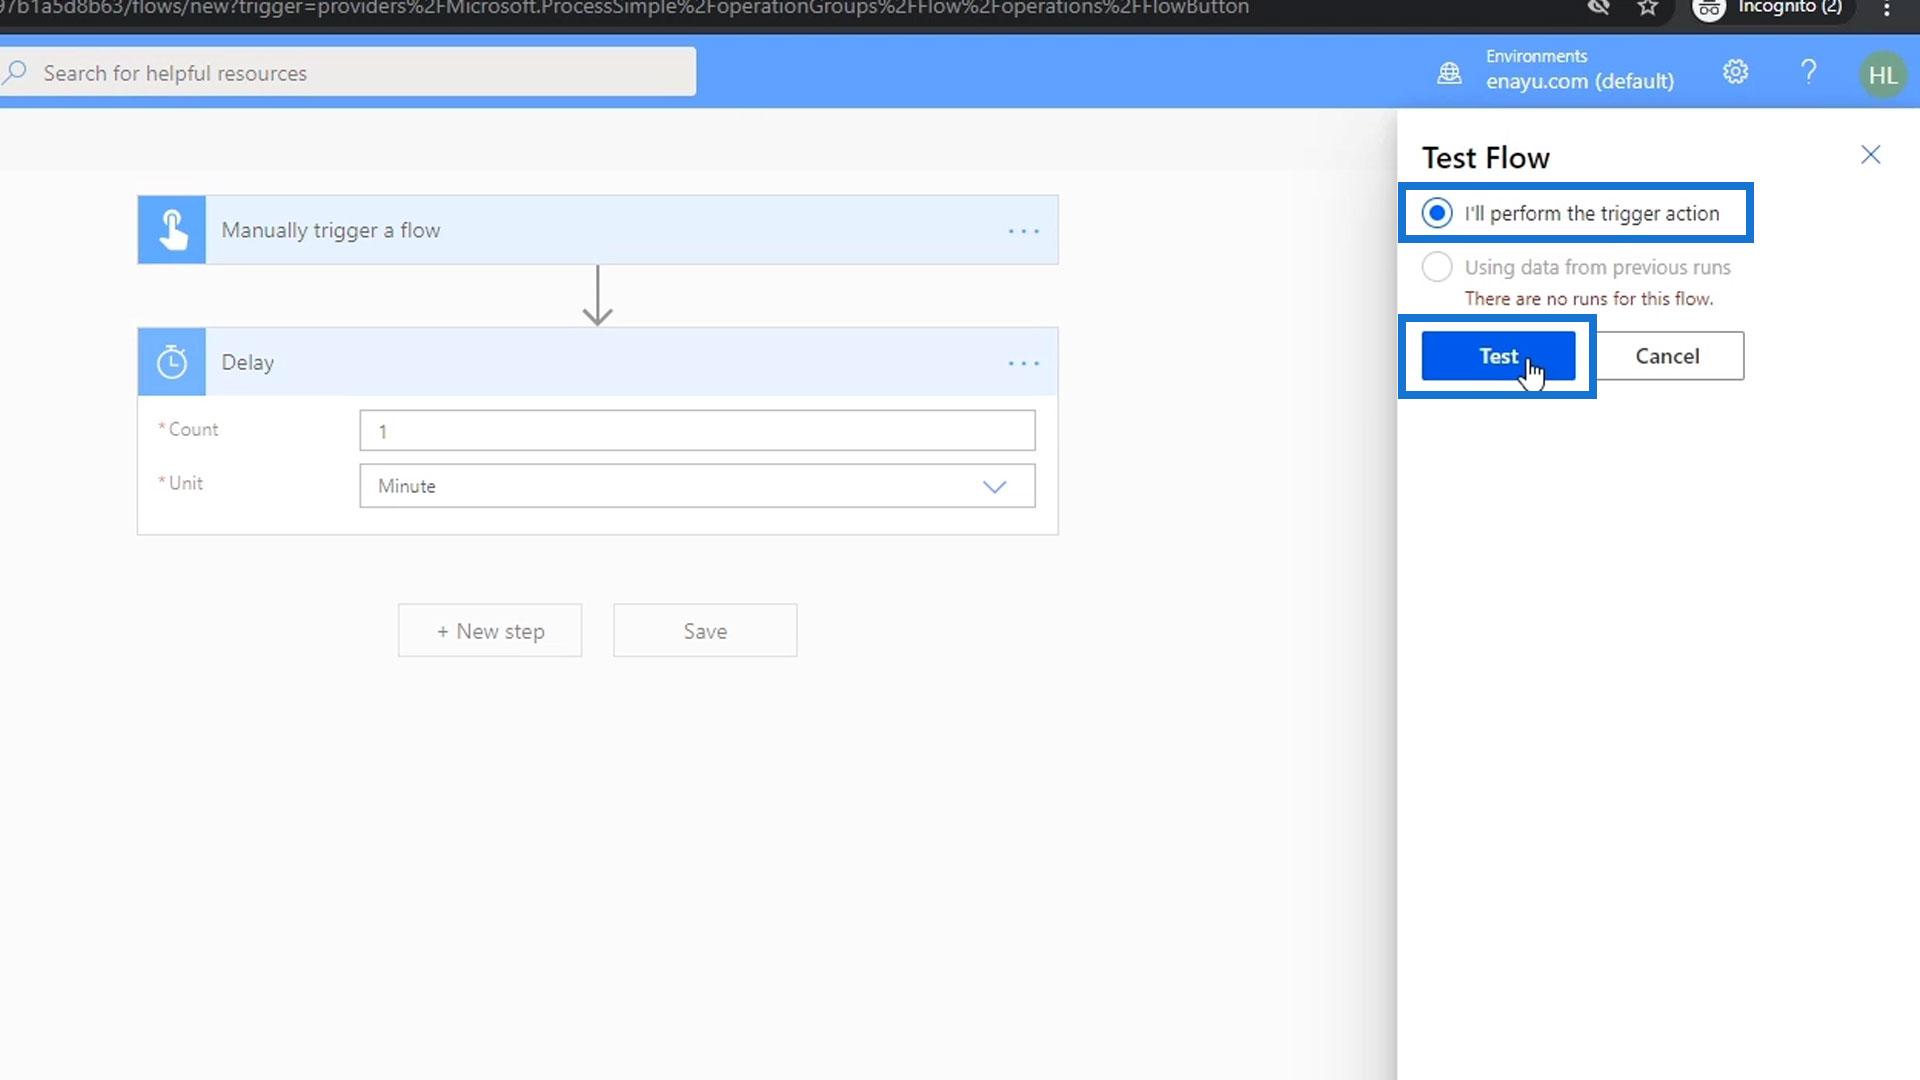Click the Count input field

697,431
